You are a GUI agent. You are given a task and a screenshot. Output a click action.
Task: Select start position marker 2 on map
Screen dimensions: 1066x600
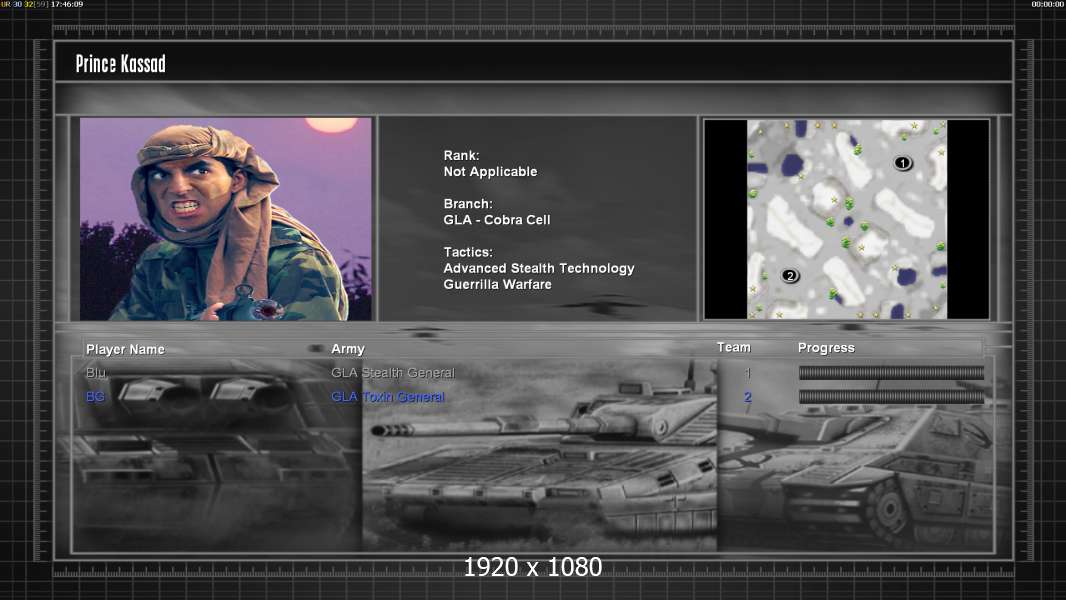point(789,276)
